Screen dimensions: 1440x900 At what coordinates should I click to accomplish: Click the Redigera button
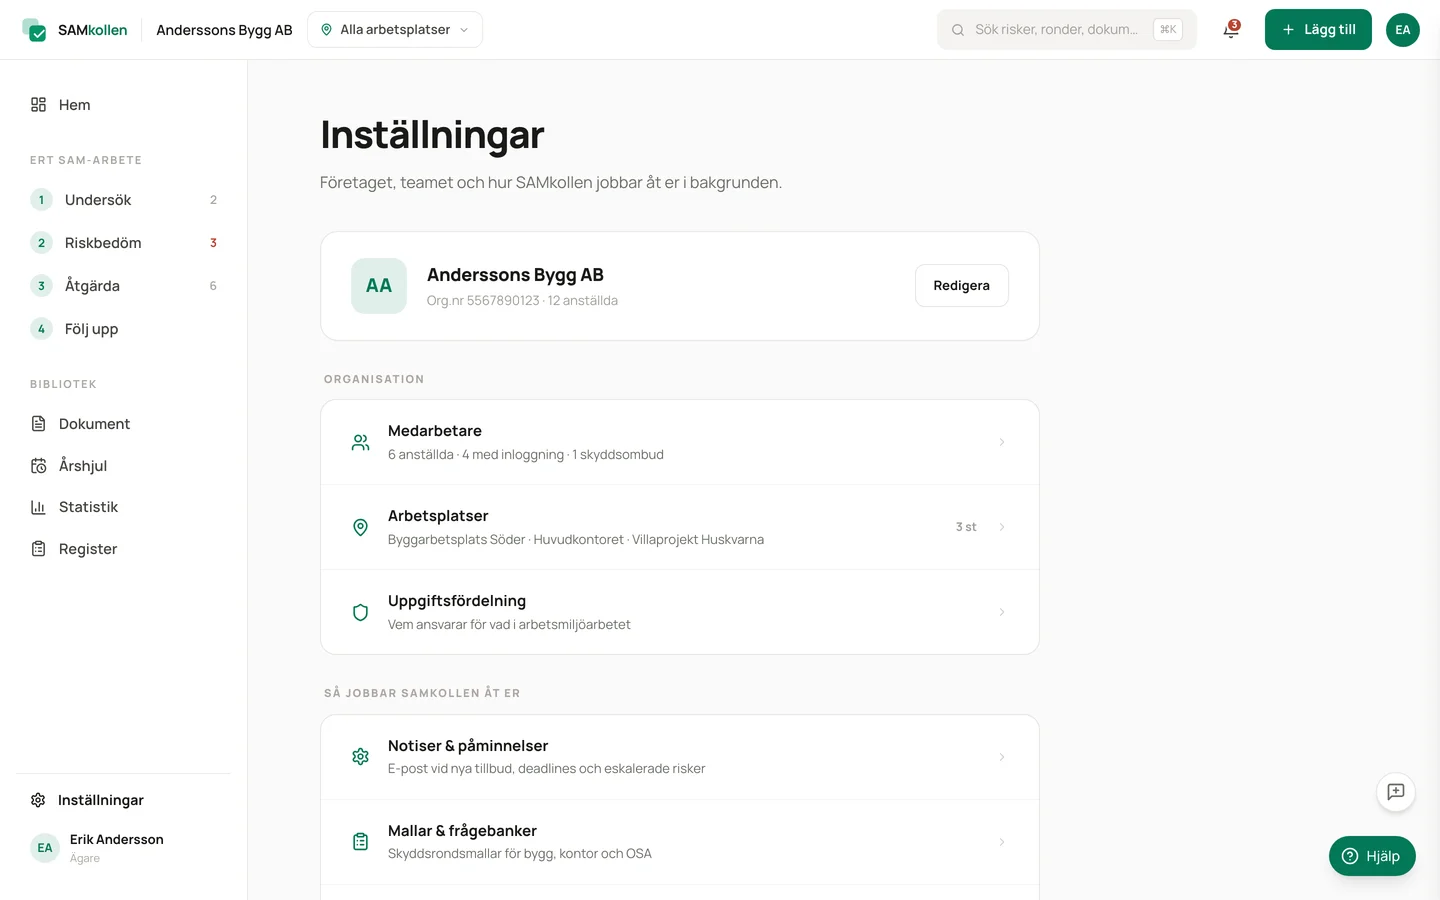tap(961, 286)
